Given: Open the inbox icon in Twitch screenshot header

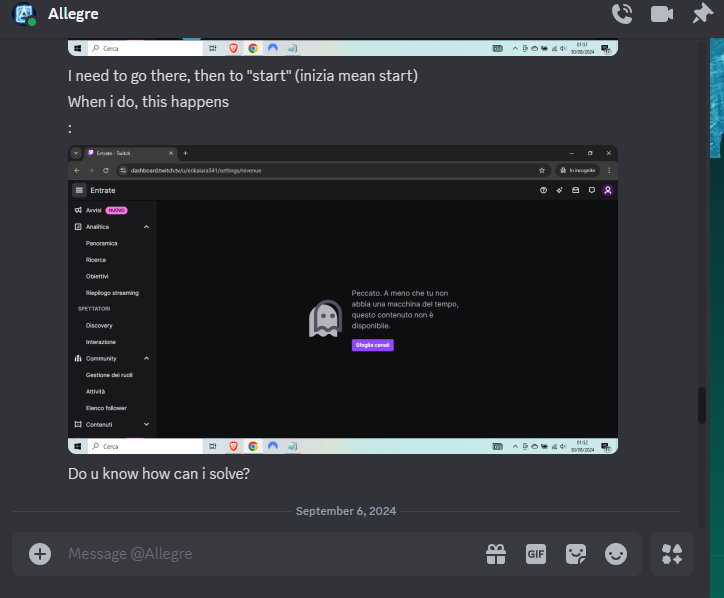Looking at the screenshot, I should 575,190.
